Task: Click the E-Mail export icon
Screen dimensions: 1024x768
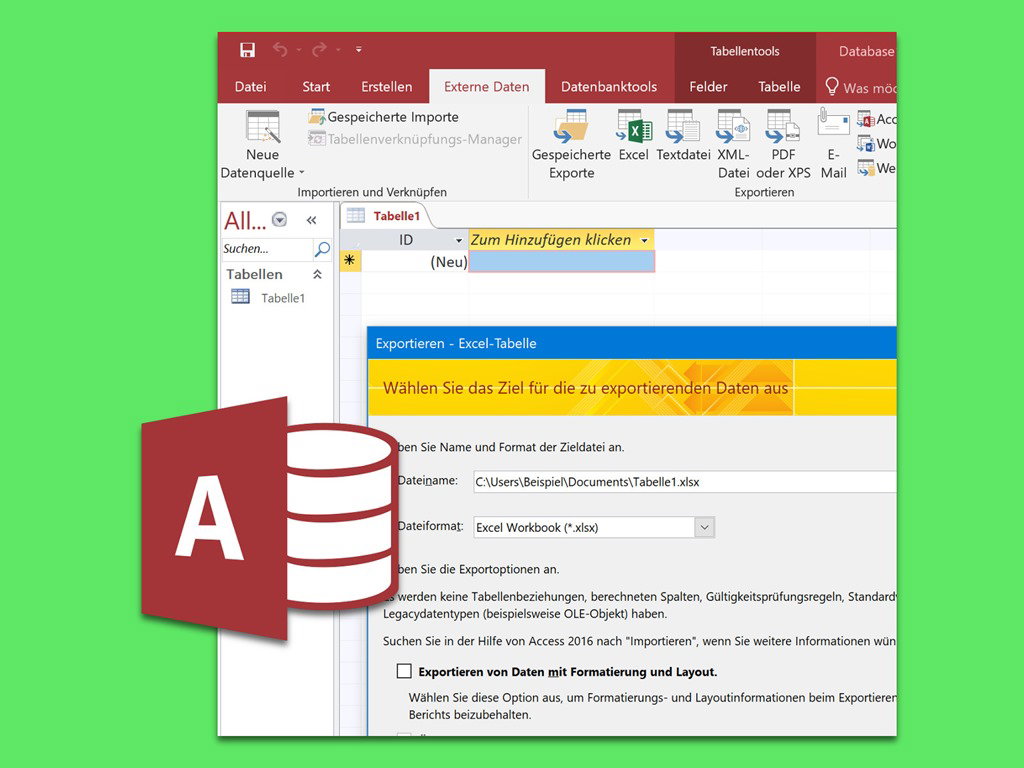Action: click(x=833, y=126)
